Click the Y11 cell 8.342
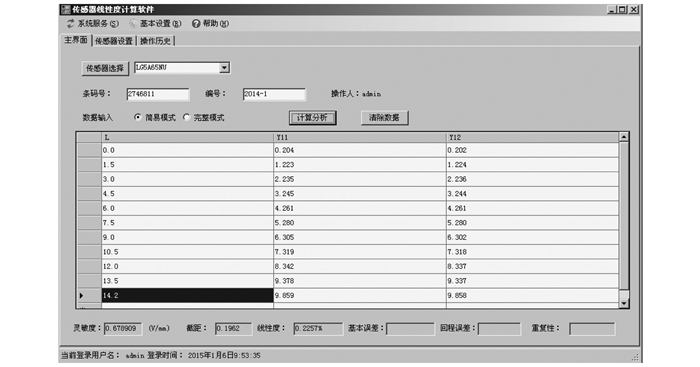700x367 pixels. click(x=360, y=266)
